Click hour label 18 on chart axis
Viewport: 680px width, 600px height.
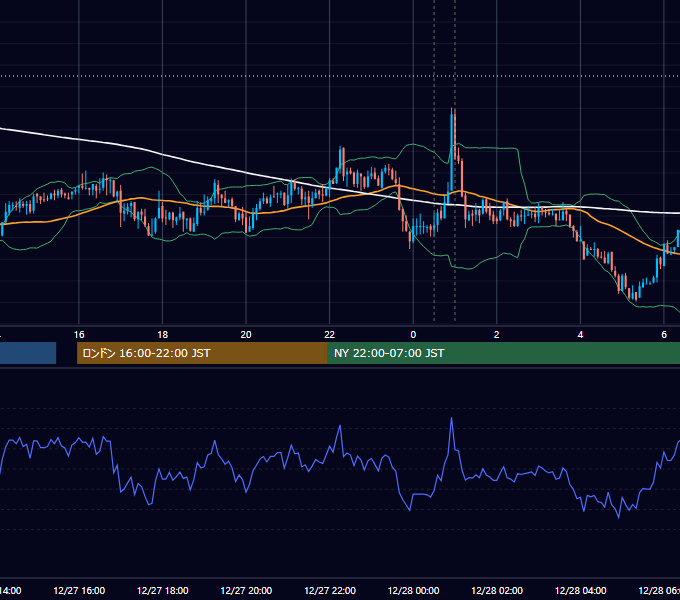click(163, 335)
